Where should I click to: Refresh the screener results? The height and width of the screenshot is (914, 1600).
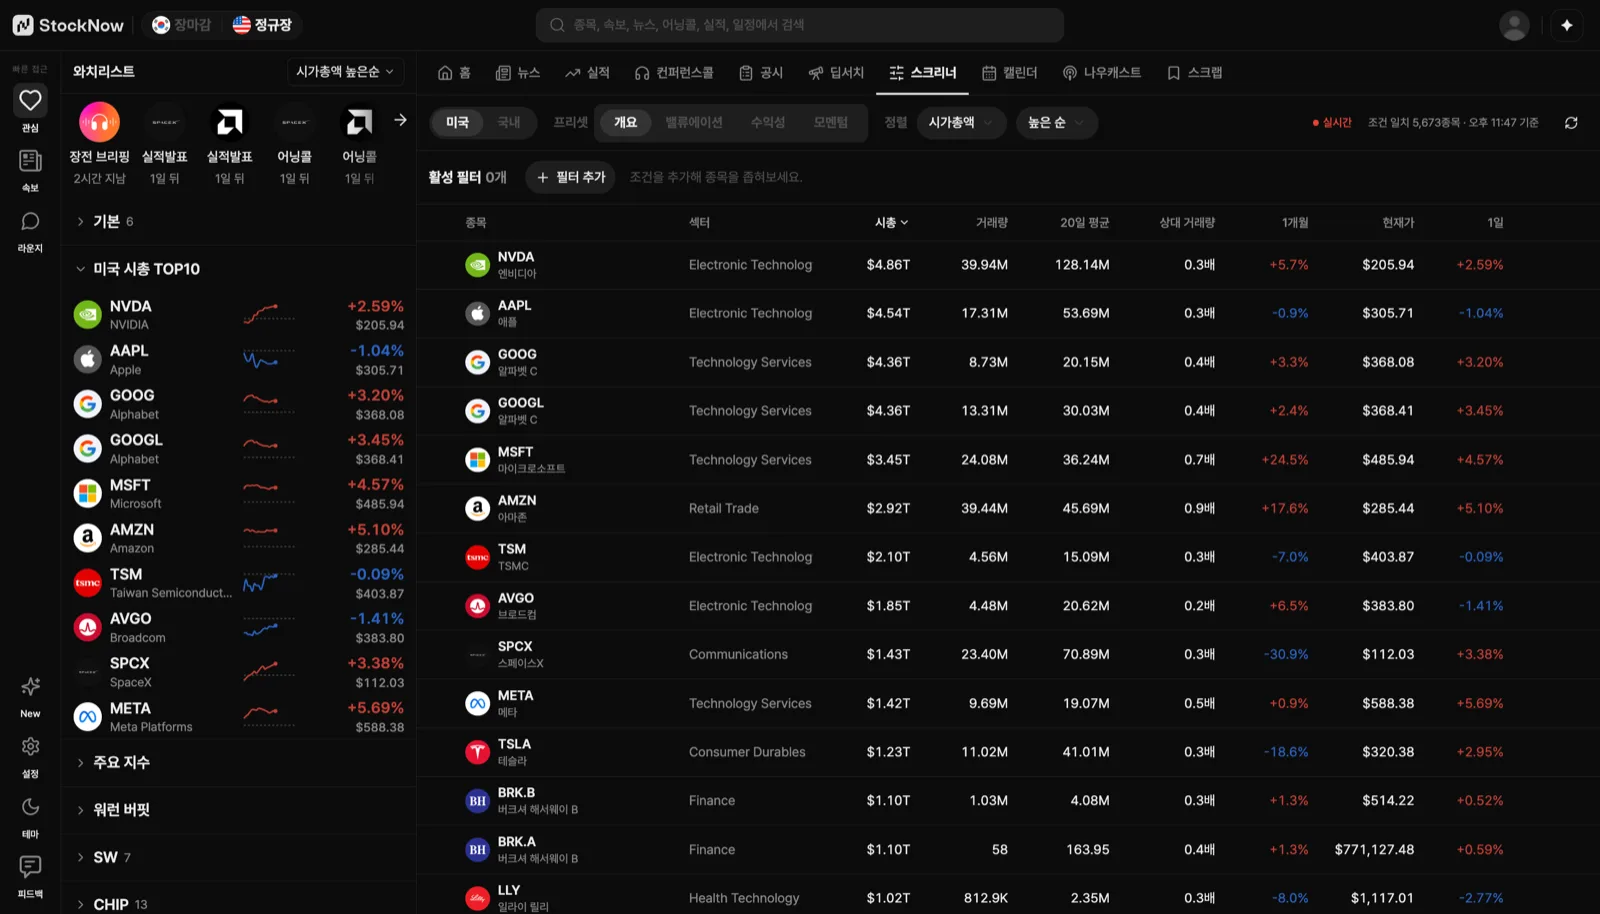tap(1571, 123)
